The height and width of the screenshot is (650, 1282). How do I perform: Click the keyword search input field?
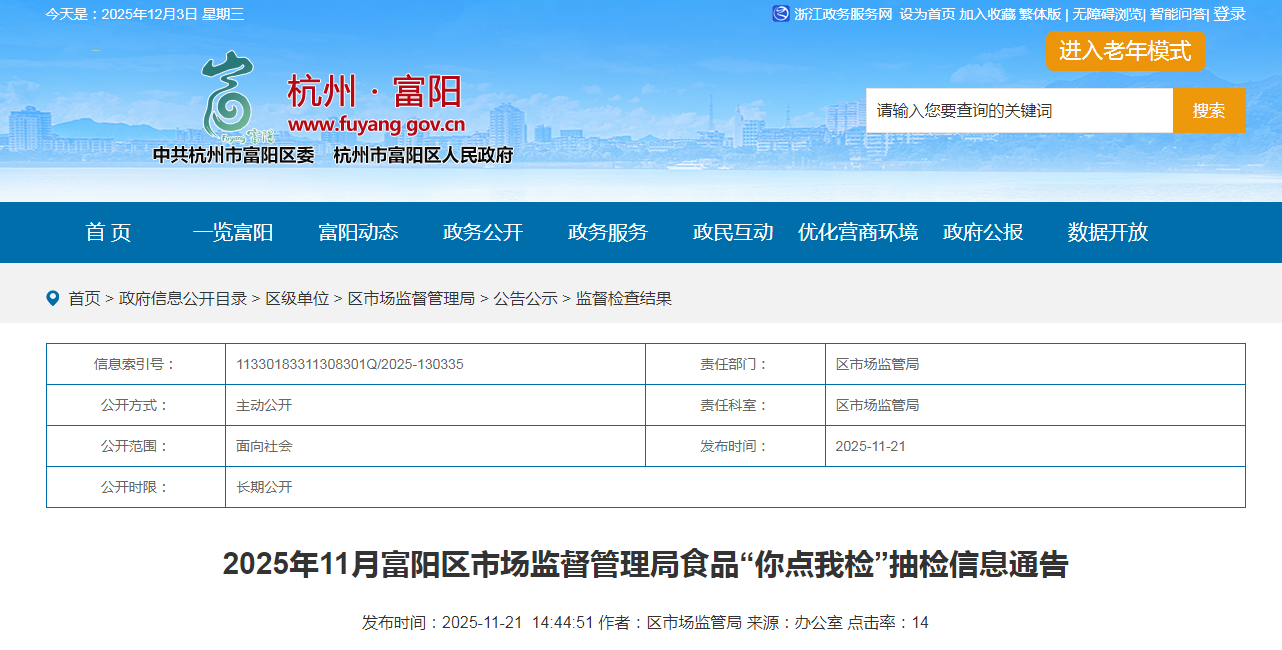[1018, 111]
